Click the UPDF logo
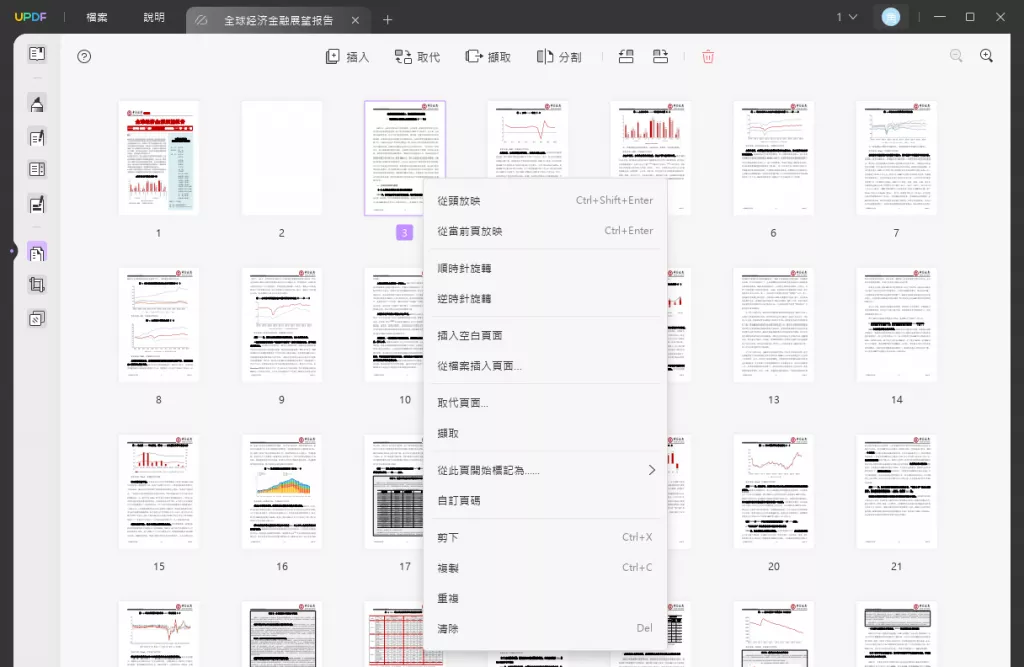This screenshot has height=667, width=1024. (x=31, y=17)
